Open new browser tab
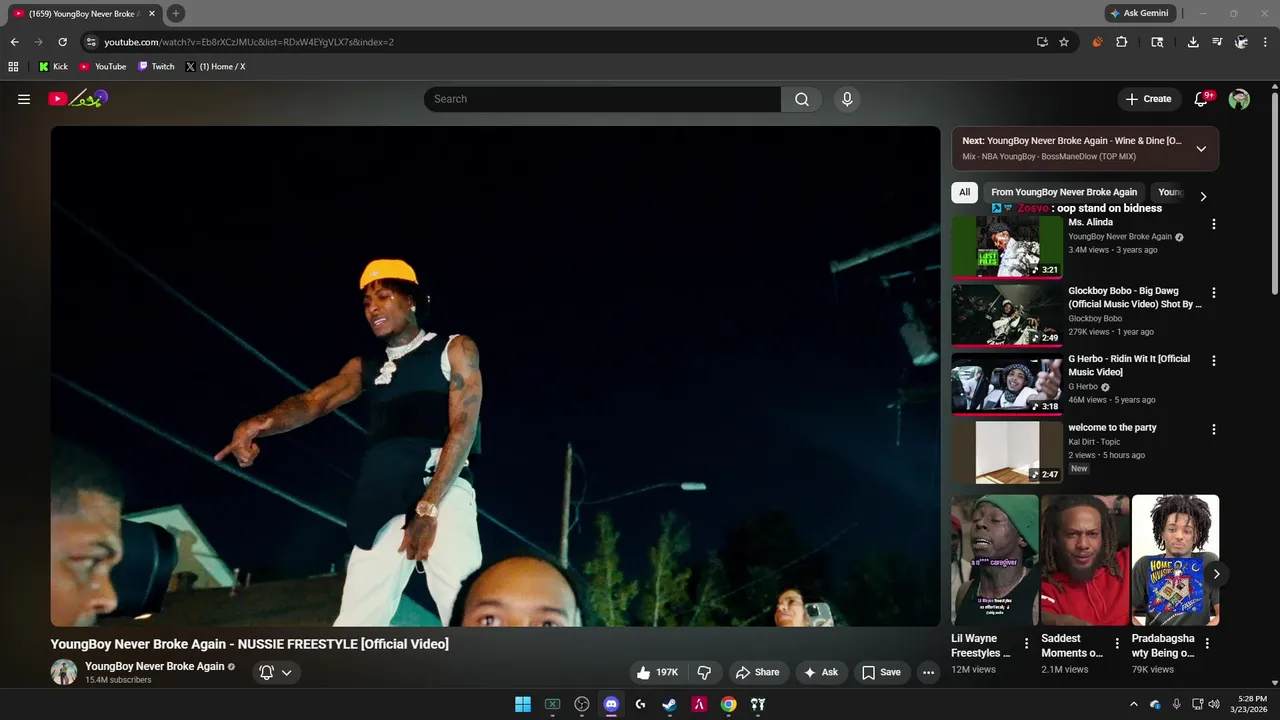The height and width of the screenshot is (720, 1280). coord(176,13)
